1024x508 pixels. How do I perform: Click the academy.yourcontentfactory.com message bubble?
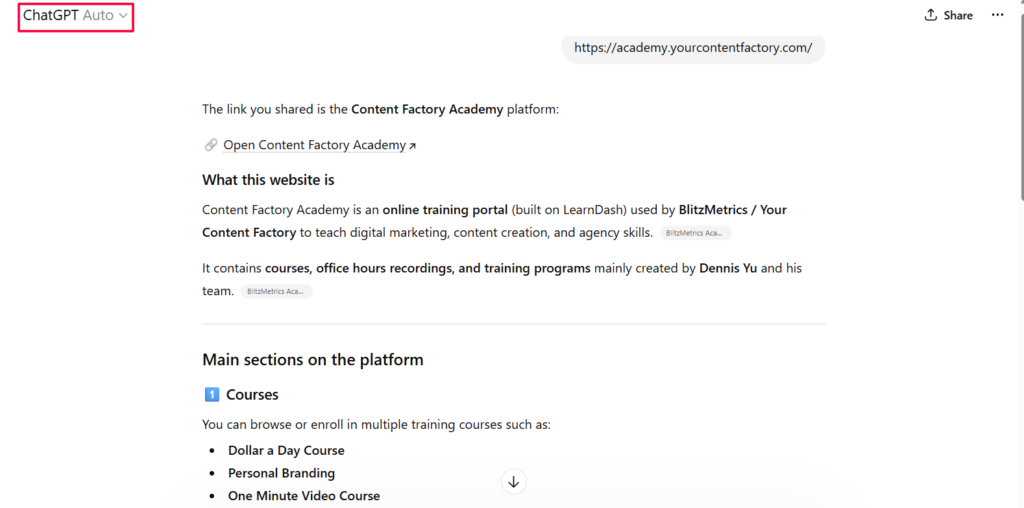(x=692, y=48)
